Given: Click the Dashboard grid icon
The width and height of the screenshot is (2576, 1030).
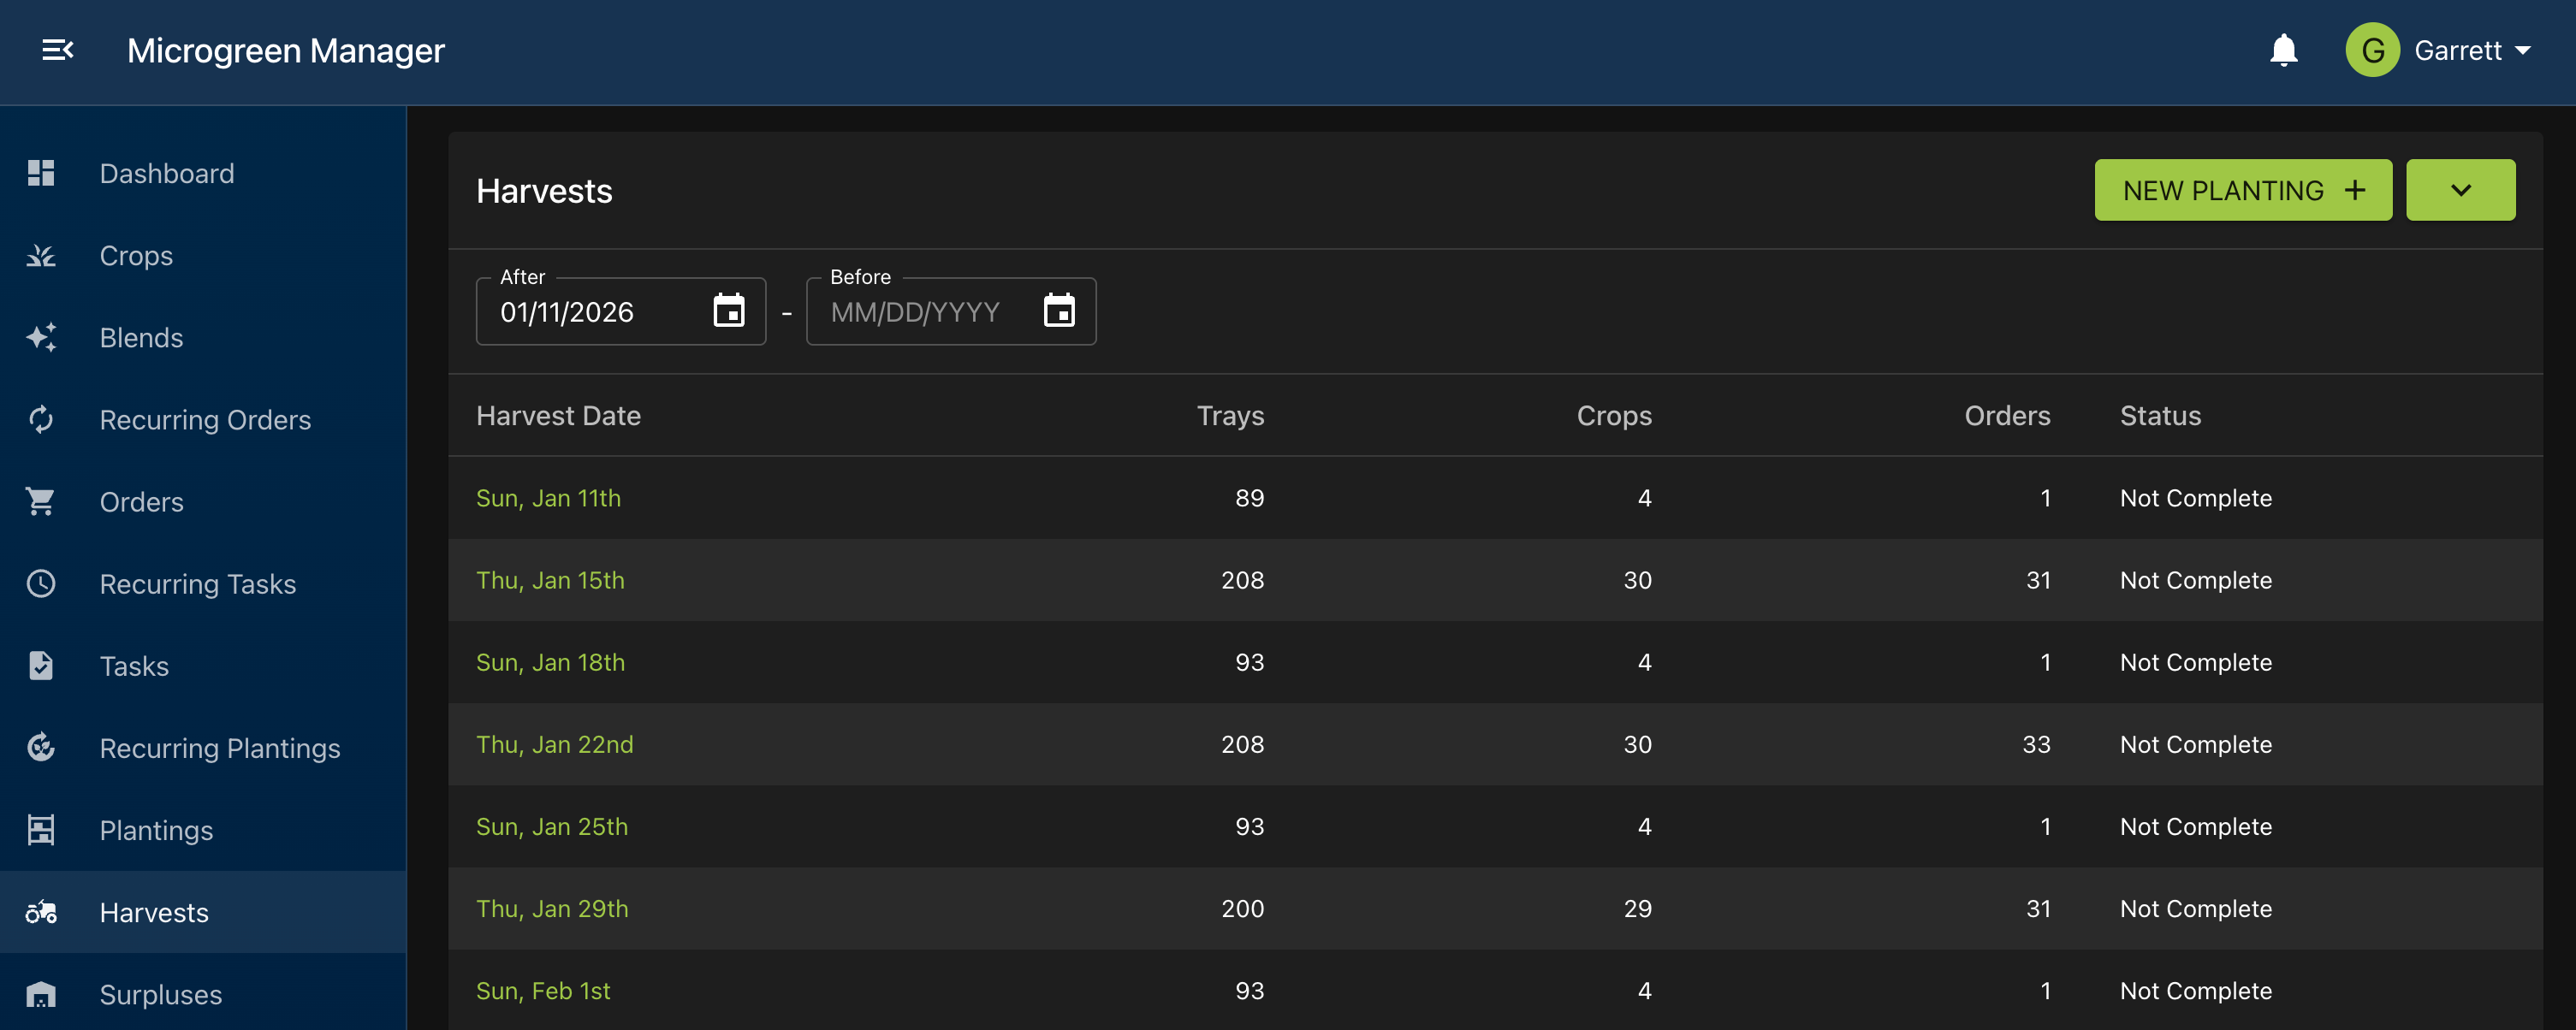Looking at the screenshot, I should [x=41, y=174].
